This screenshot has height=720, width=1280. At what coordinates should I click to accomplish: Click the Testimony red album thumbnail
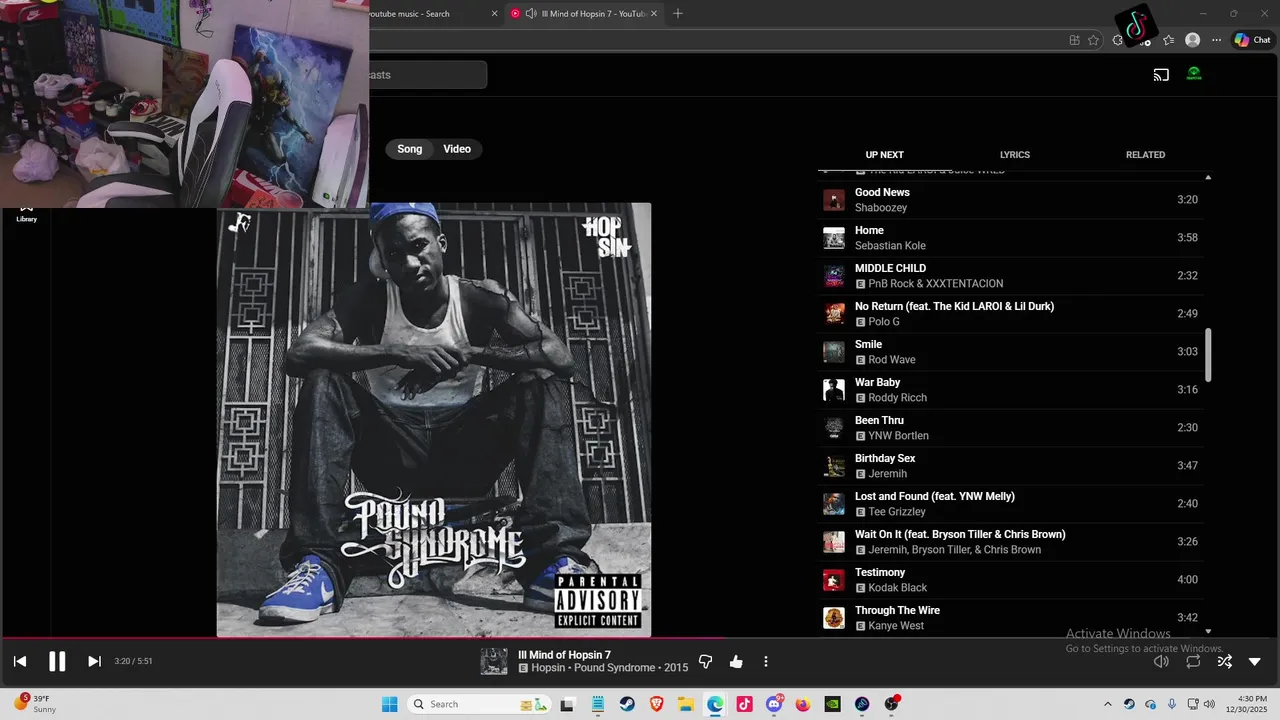tap(834, 580)
